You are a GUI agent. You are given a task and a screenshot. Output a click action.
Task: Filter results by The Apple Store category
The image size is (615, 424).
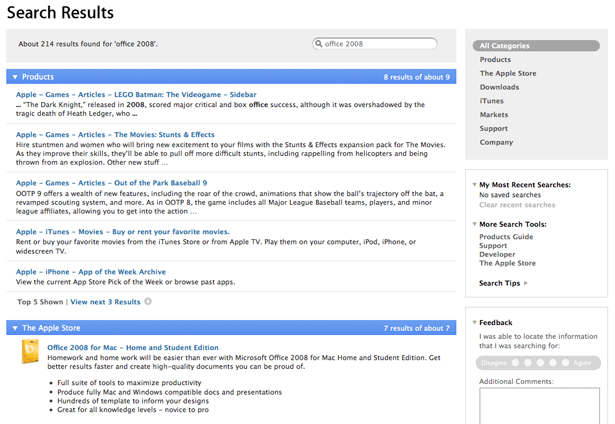(x=508, y=73)
